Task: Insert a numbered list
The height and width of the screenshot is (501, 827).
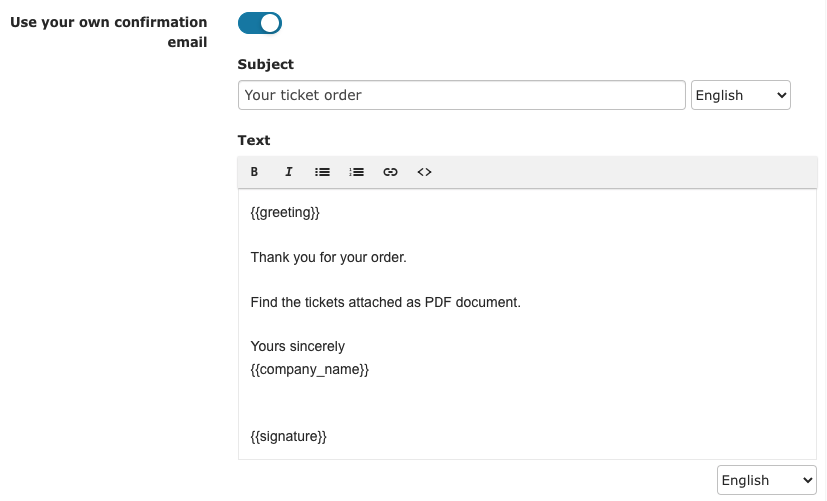Action: click(357, 172)
